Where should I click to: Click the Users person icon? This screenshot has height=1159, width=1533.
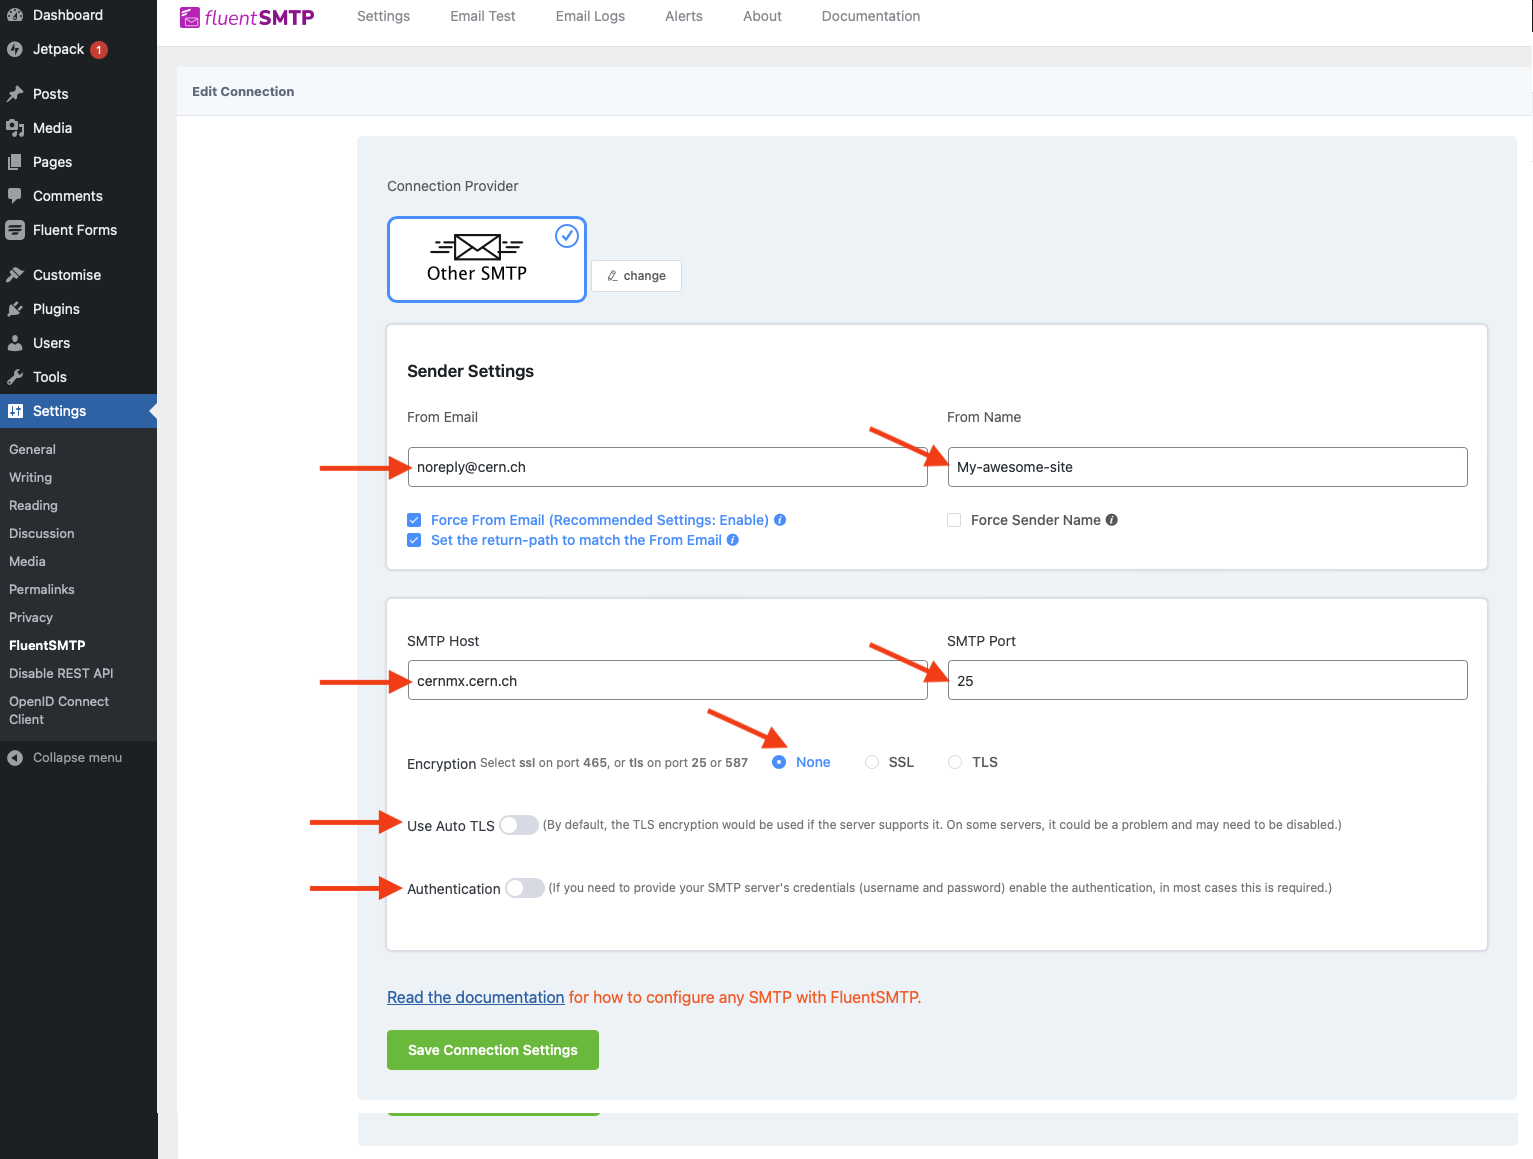(15, 343)
